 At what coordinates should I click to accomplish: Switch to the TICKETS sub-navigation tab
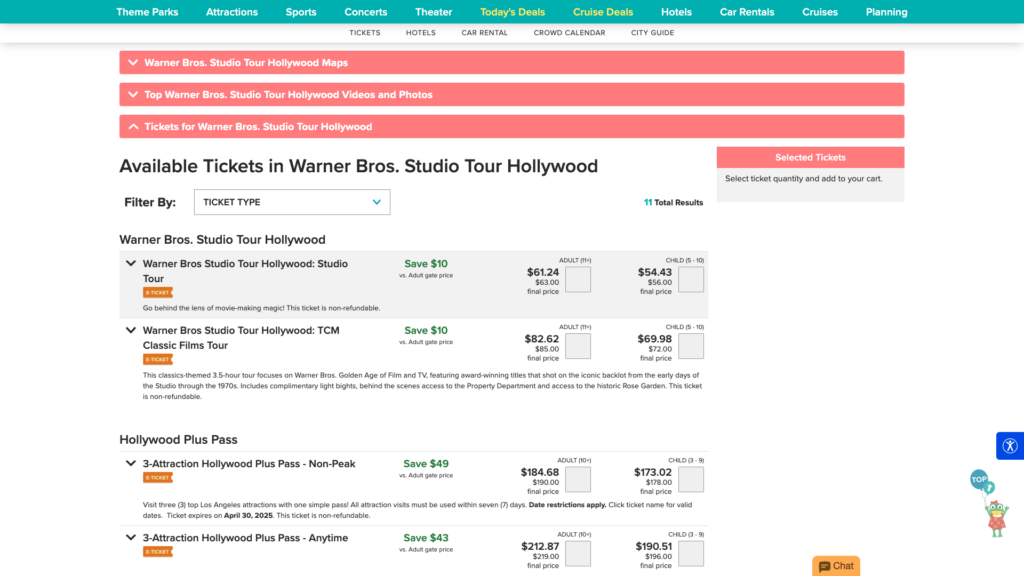[364, 33]
